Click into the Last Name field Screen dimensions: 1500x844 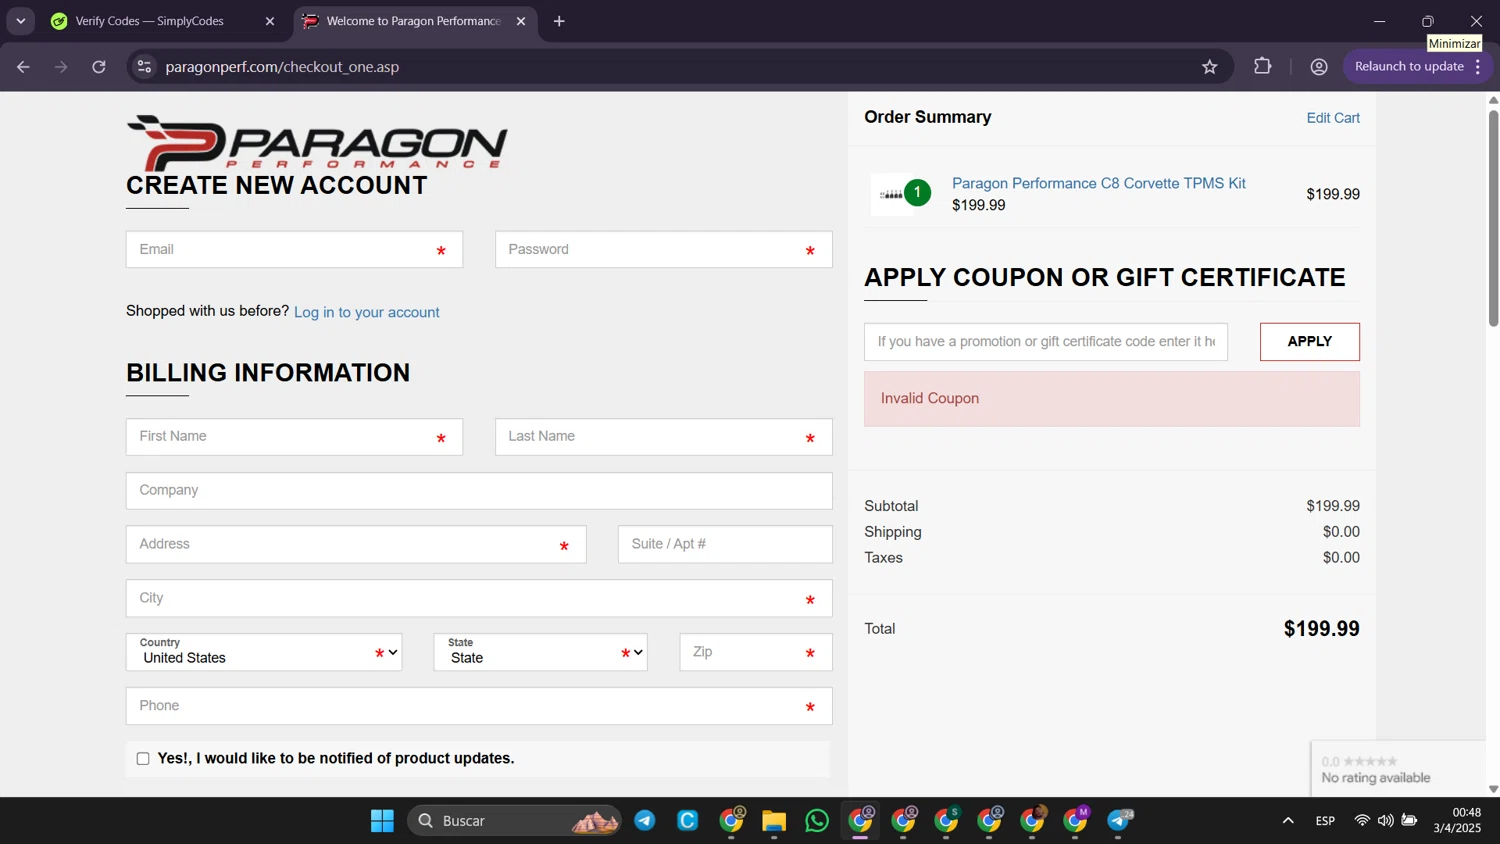point(664,437)
